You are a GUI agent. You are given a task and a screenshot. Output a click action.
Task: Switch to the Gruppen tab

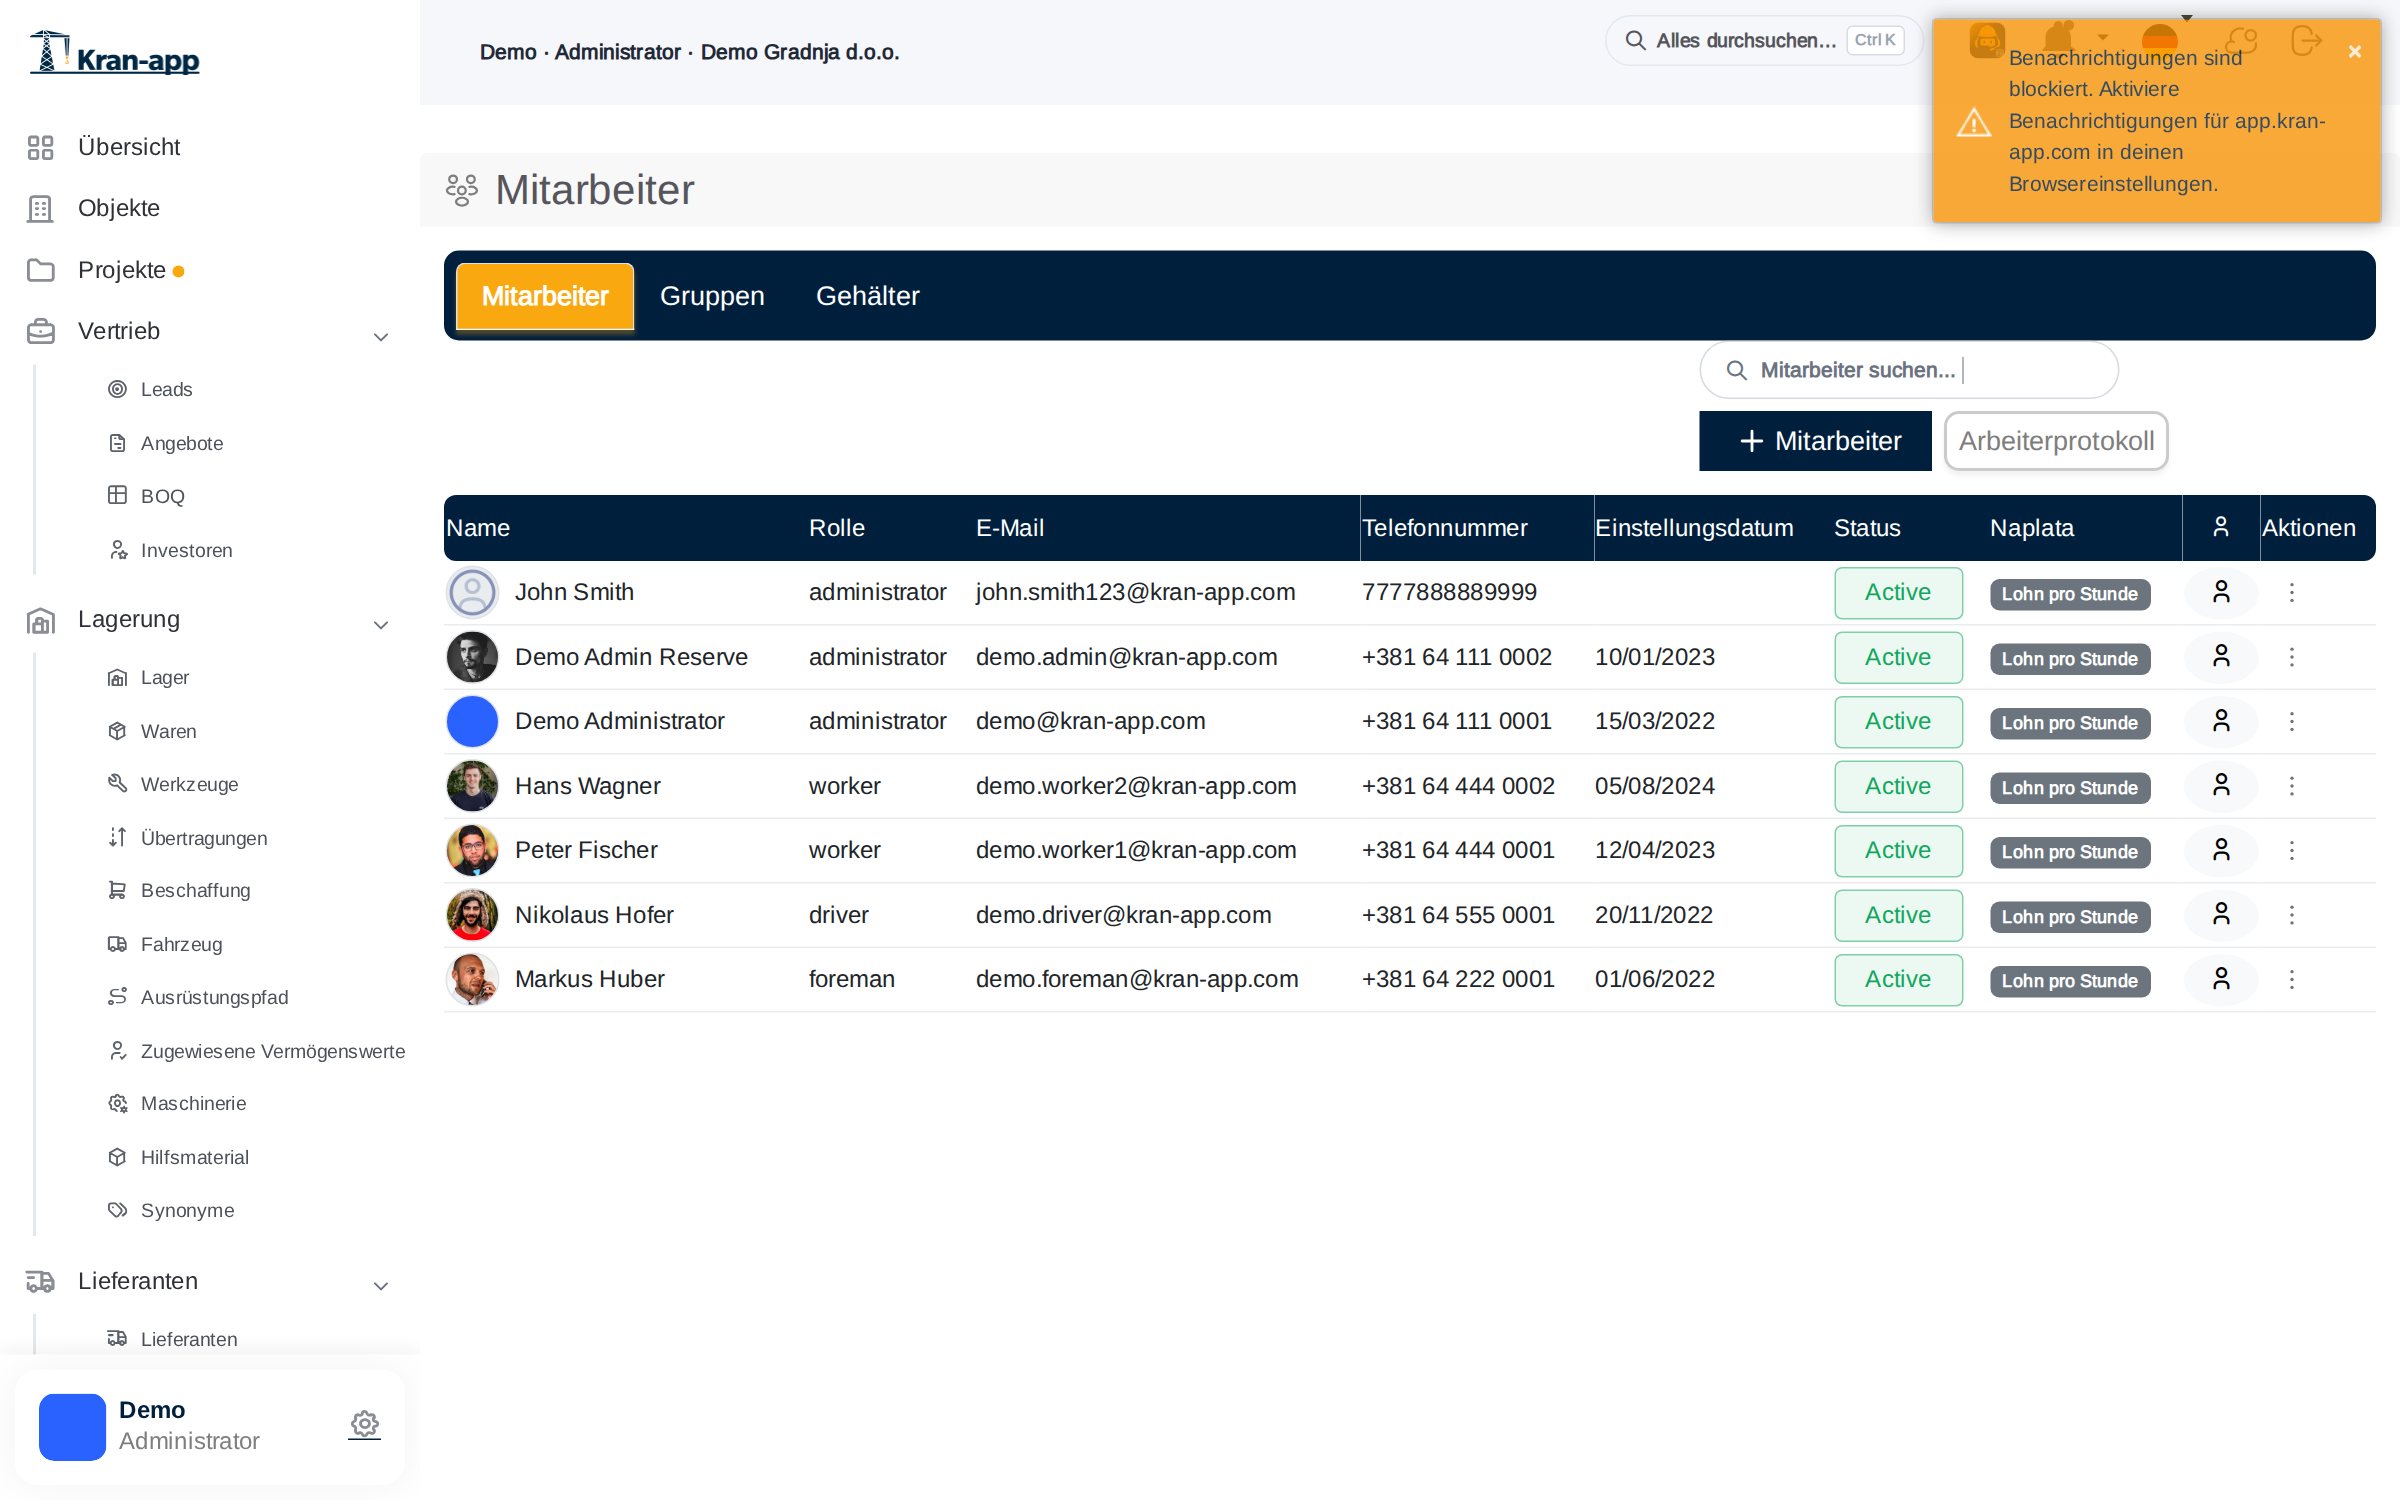(712, 296)
